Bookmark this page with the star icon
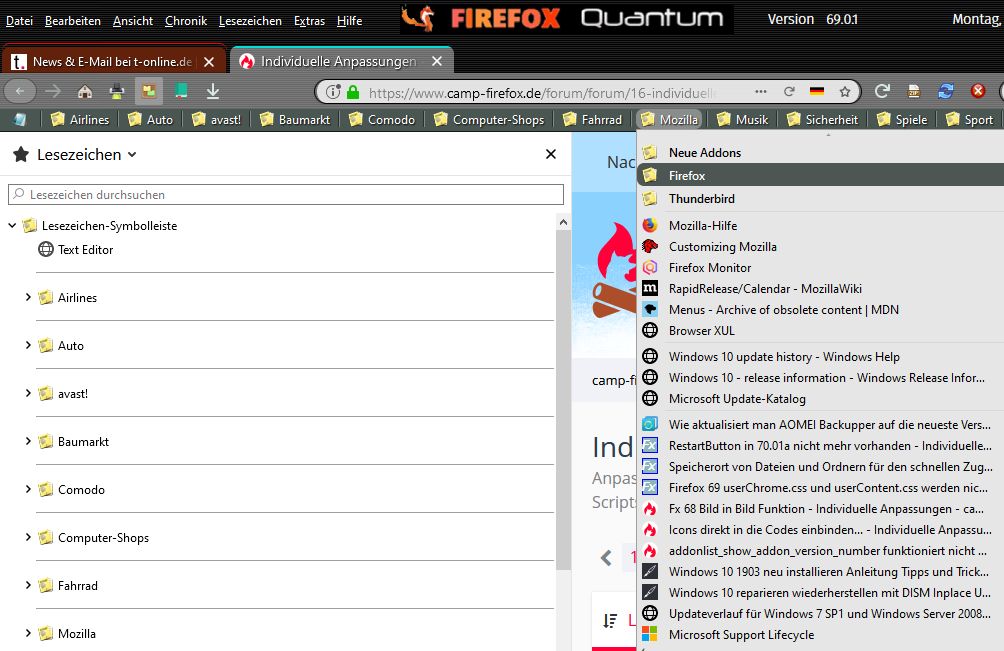Image resolution: width=1004 pixels, height=651 pixels. pos(845,92)
